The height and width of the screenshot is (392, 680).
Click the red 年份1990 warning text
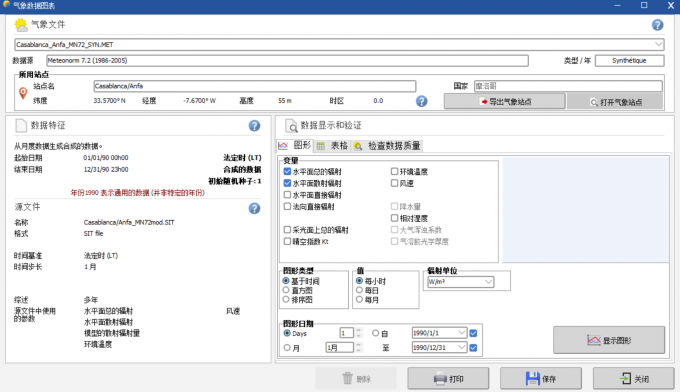pyautogui.click(x=137, y=193)
